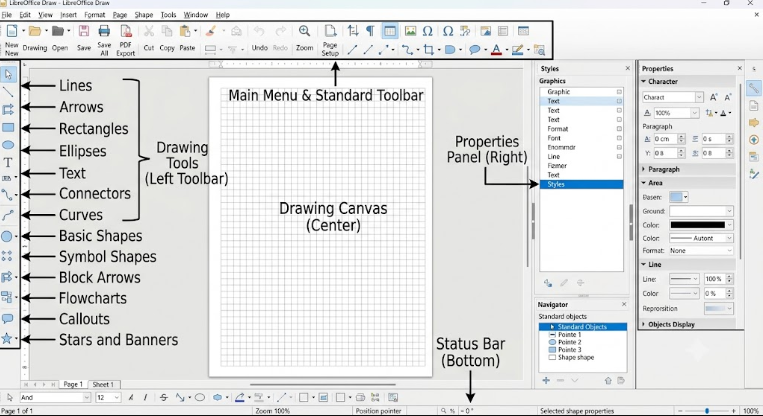Image resolution: width=763 pixels, height=416 pixels.
Task: Click the Paste clipboard icon
Action: pos(185,31)
